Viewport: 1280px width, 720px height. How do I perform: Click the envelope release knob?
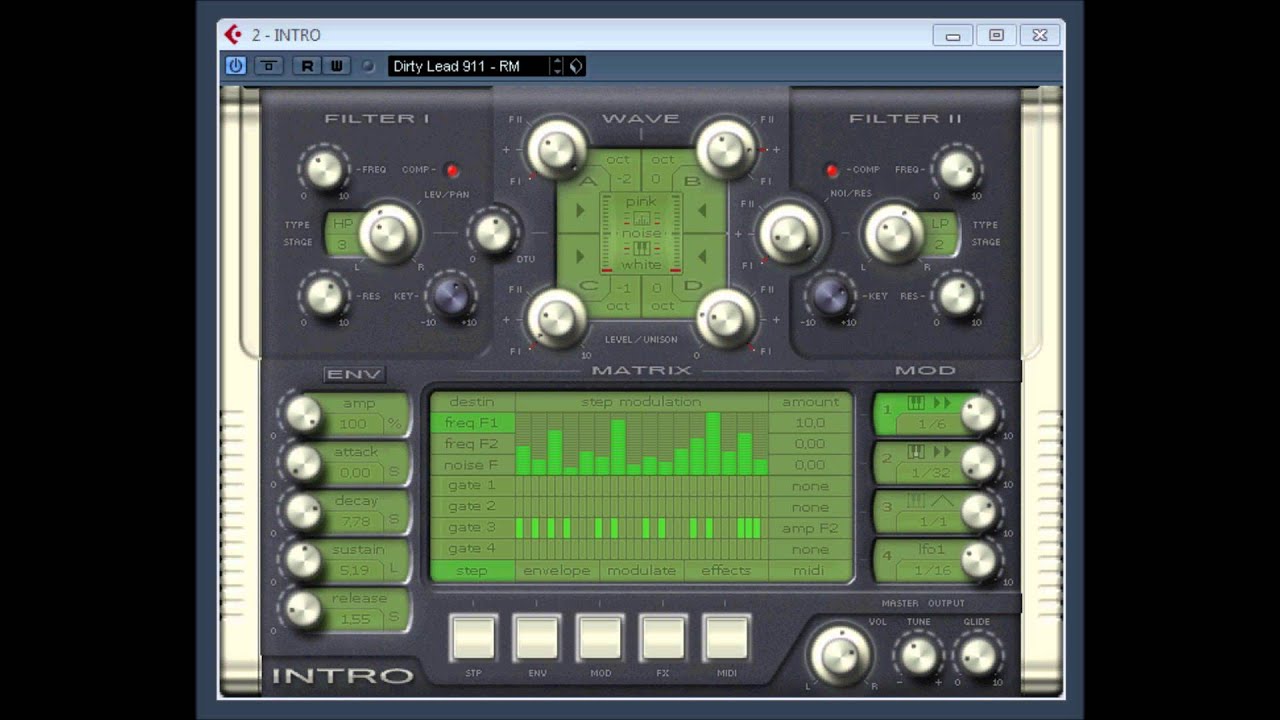[x=303, y=609]
